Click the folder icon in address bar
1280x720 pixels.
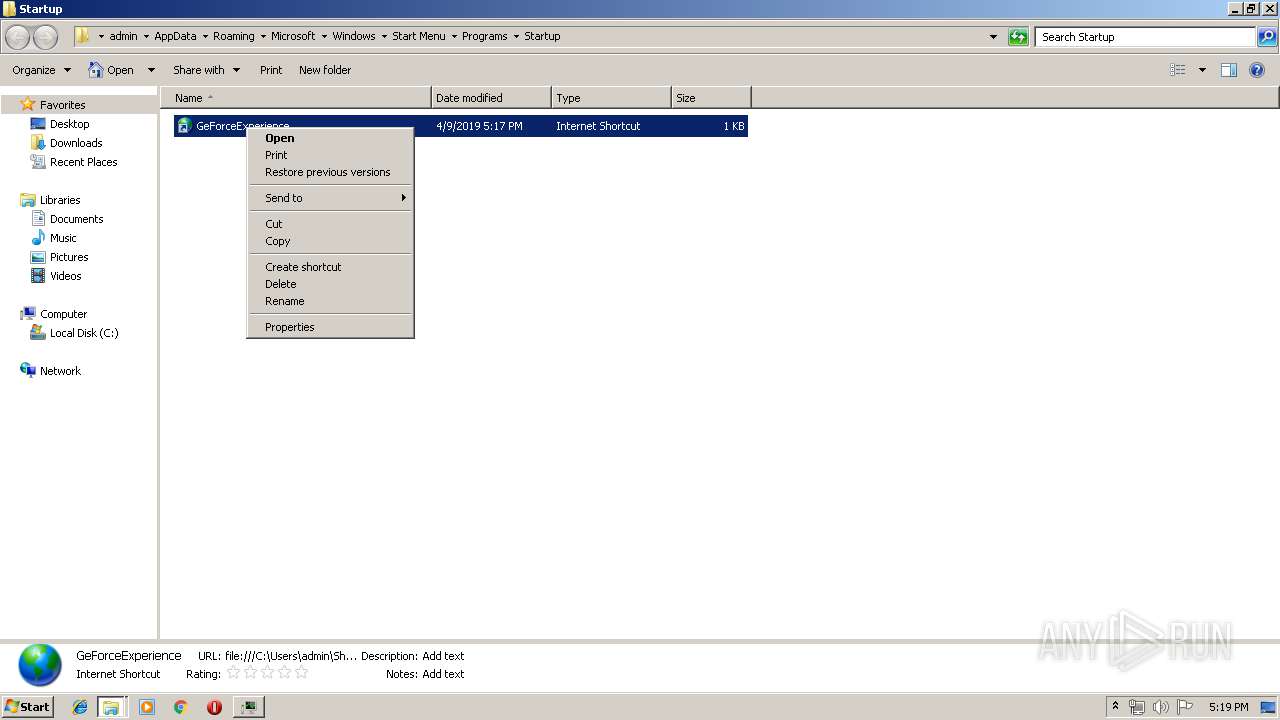point(83,36)
